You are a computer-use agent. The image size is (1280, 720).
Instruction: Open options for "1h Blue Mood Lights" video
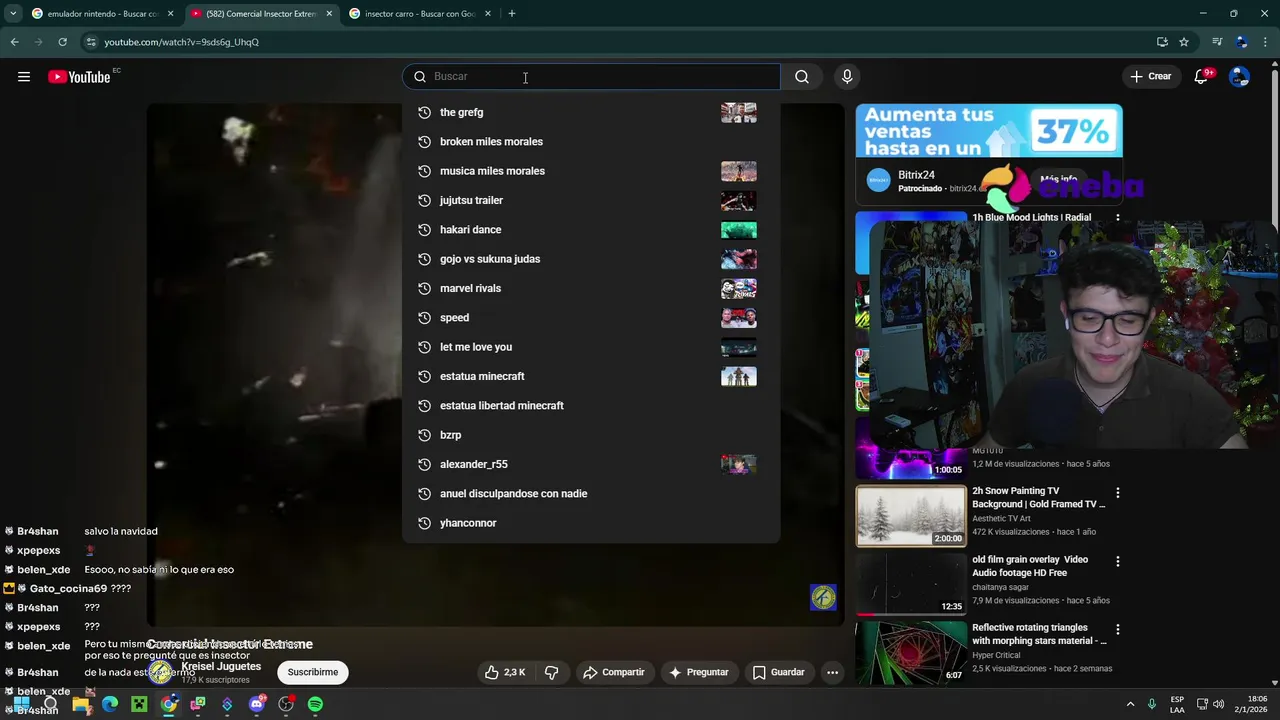point(1118,218)
